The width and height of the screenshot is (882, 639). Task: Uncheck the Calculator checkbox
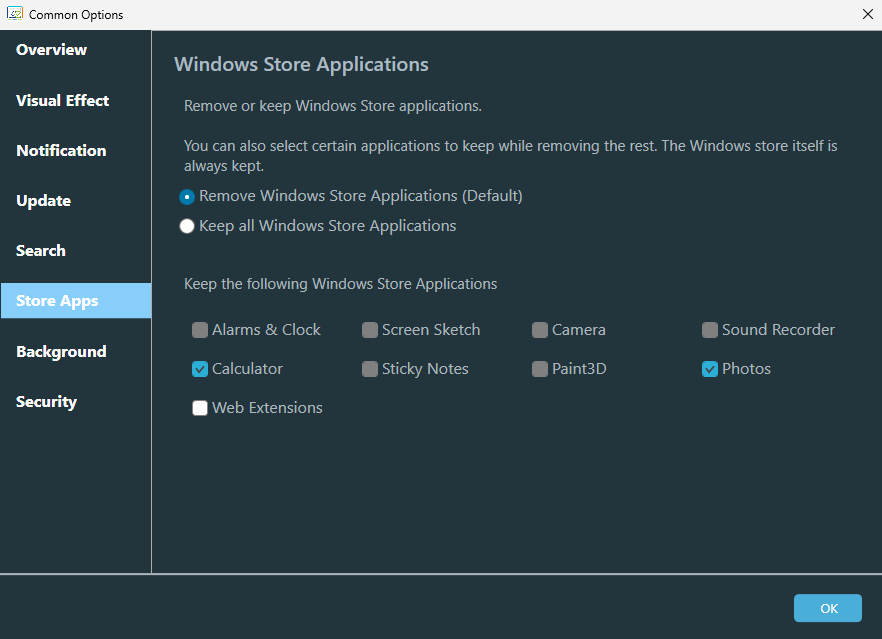(200, 369)
